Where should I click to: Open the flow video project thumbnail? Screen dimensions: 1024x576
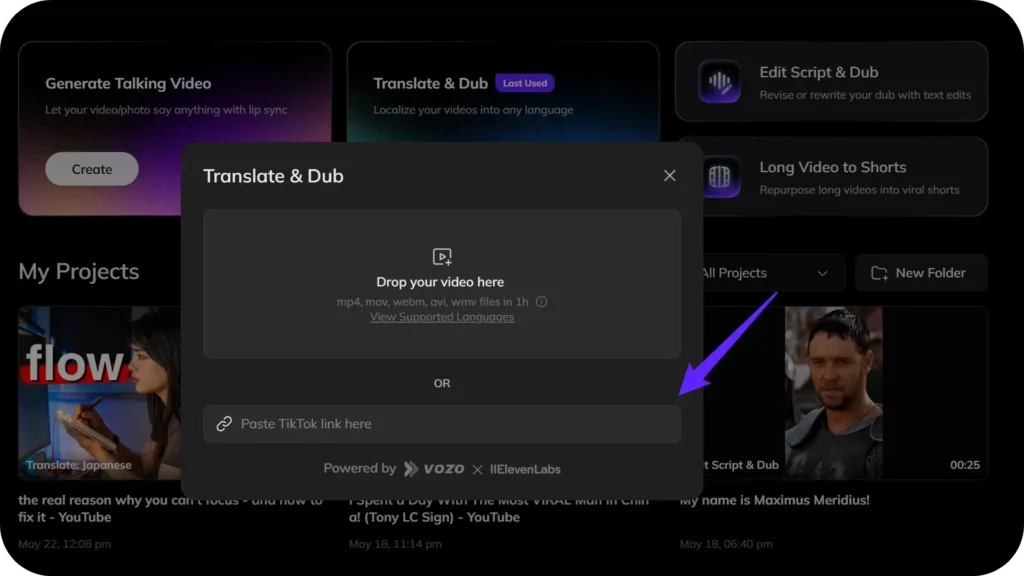tap(99, 392)
